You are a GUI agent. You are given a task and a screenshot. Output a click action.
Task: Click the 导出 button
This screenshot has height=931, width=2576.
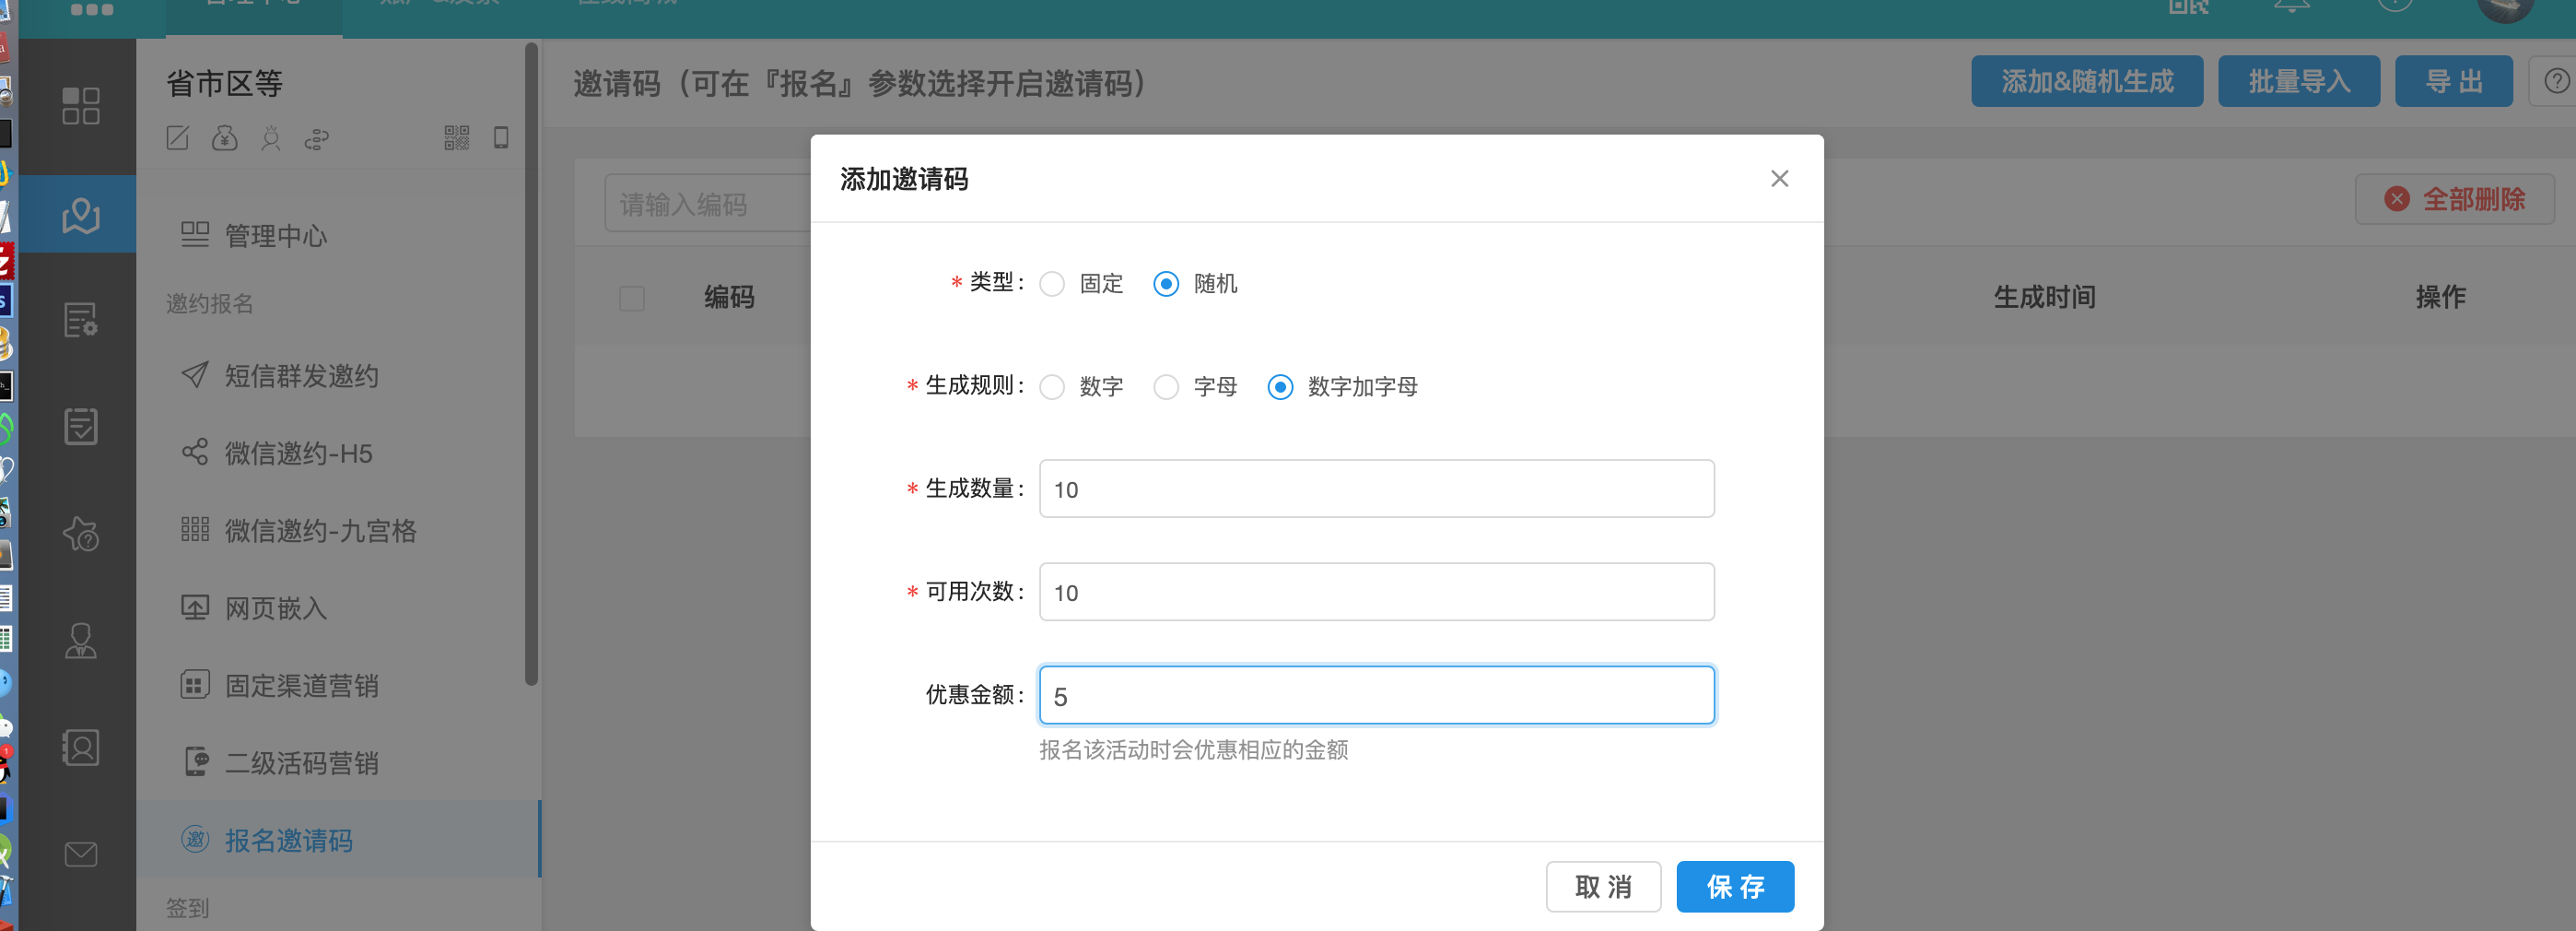click(2453, 81)
